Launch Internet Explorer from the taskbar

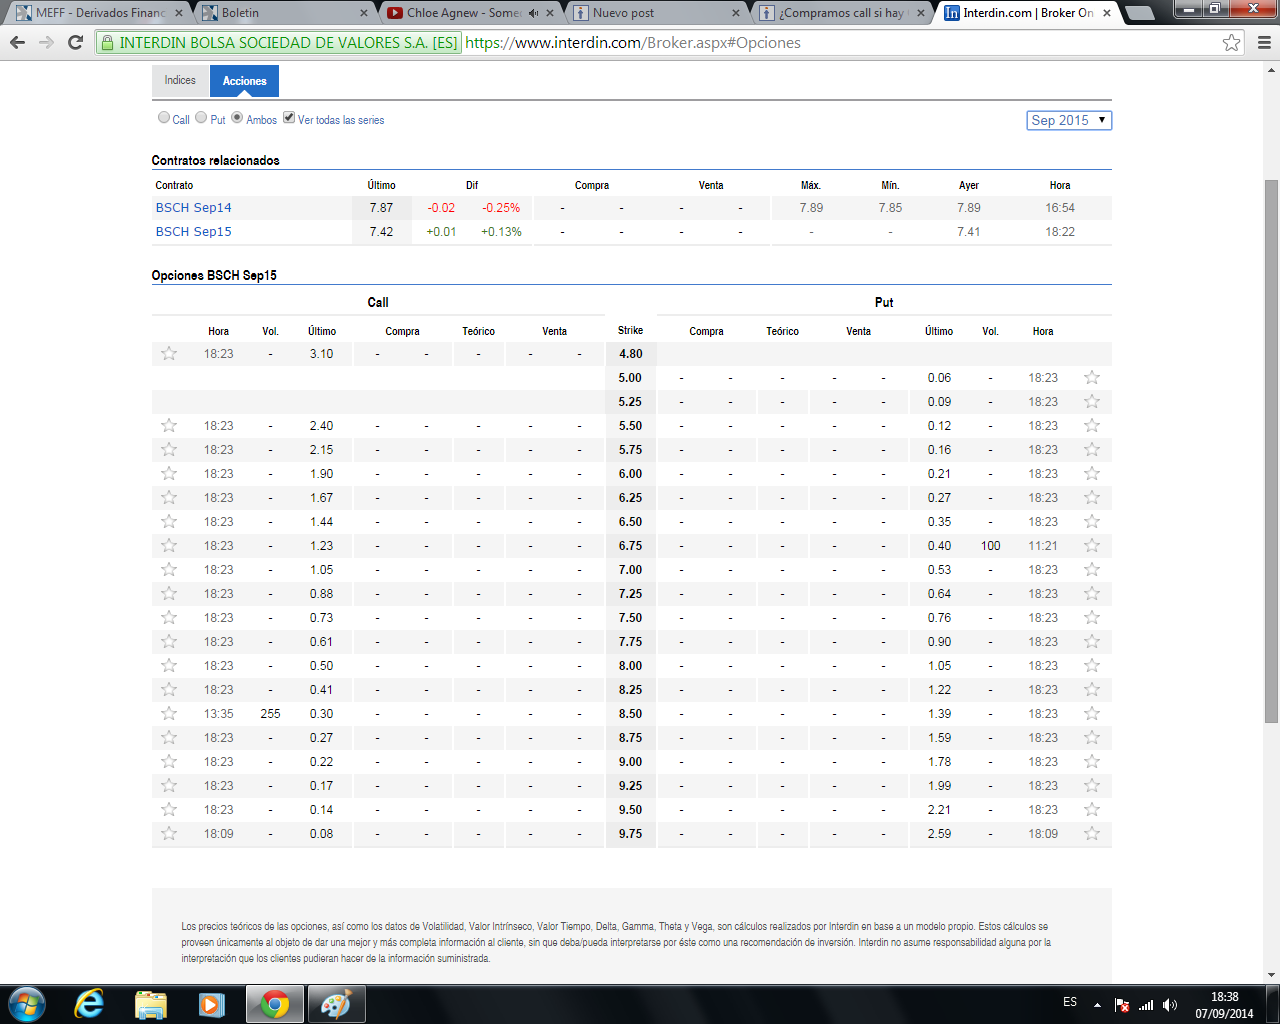[x=89, y=1003]
